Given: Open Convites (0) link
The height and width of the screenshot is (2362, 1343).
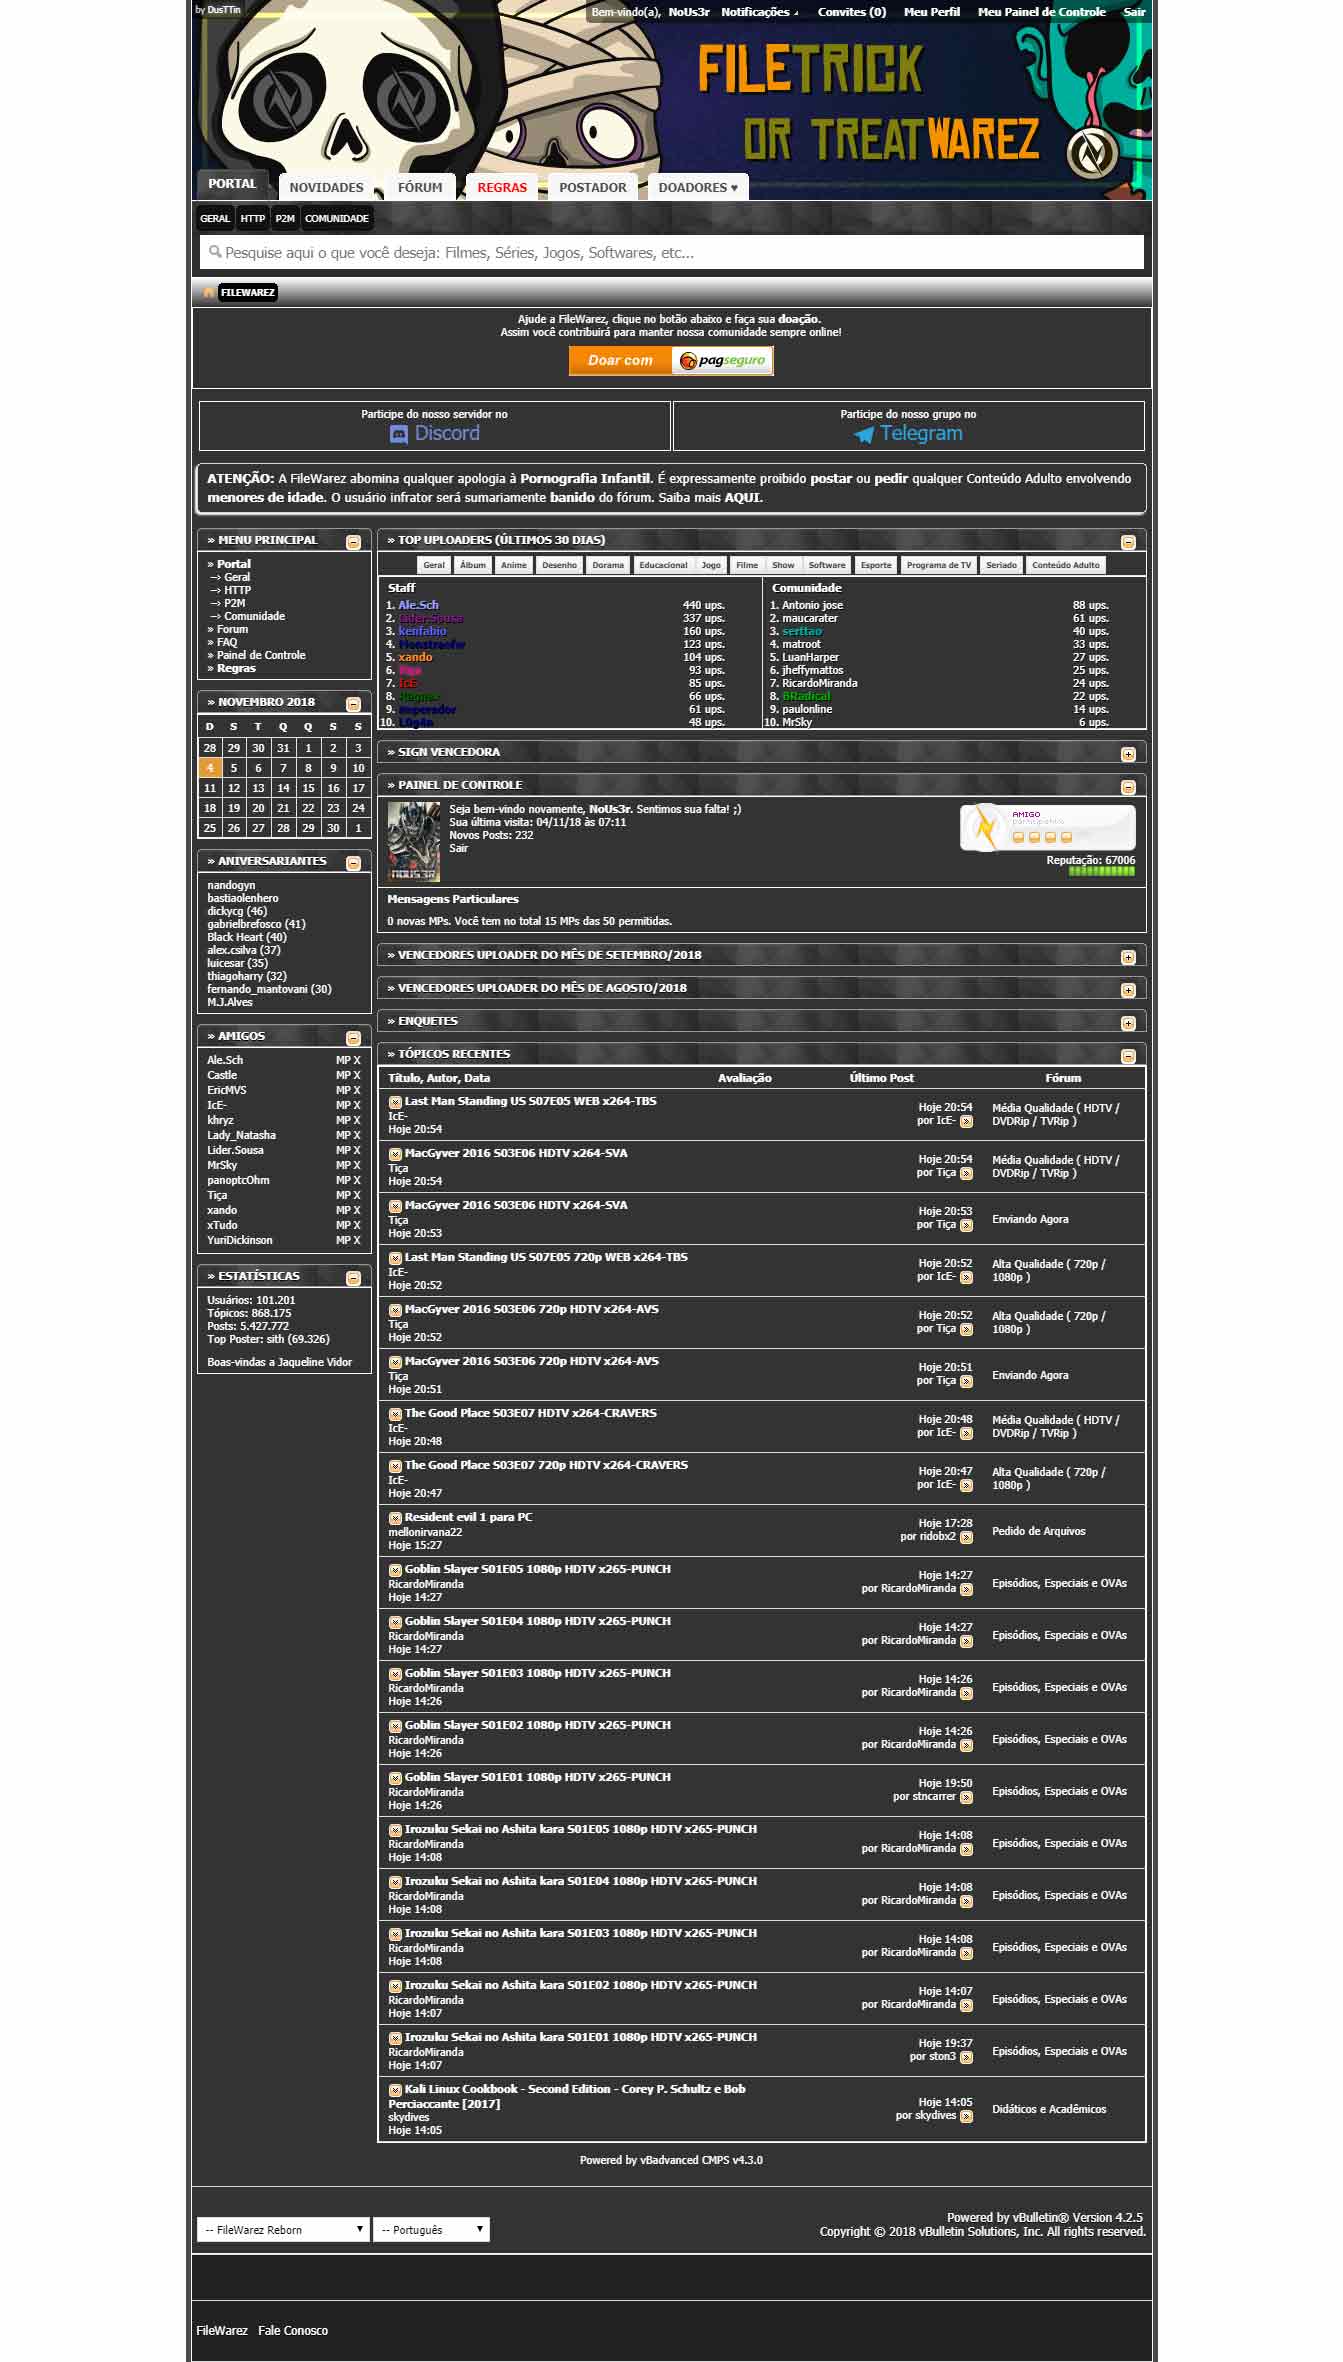Looking at the screenshot, I should tap(852, 12).
